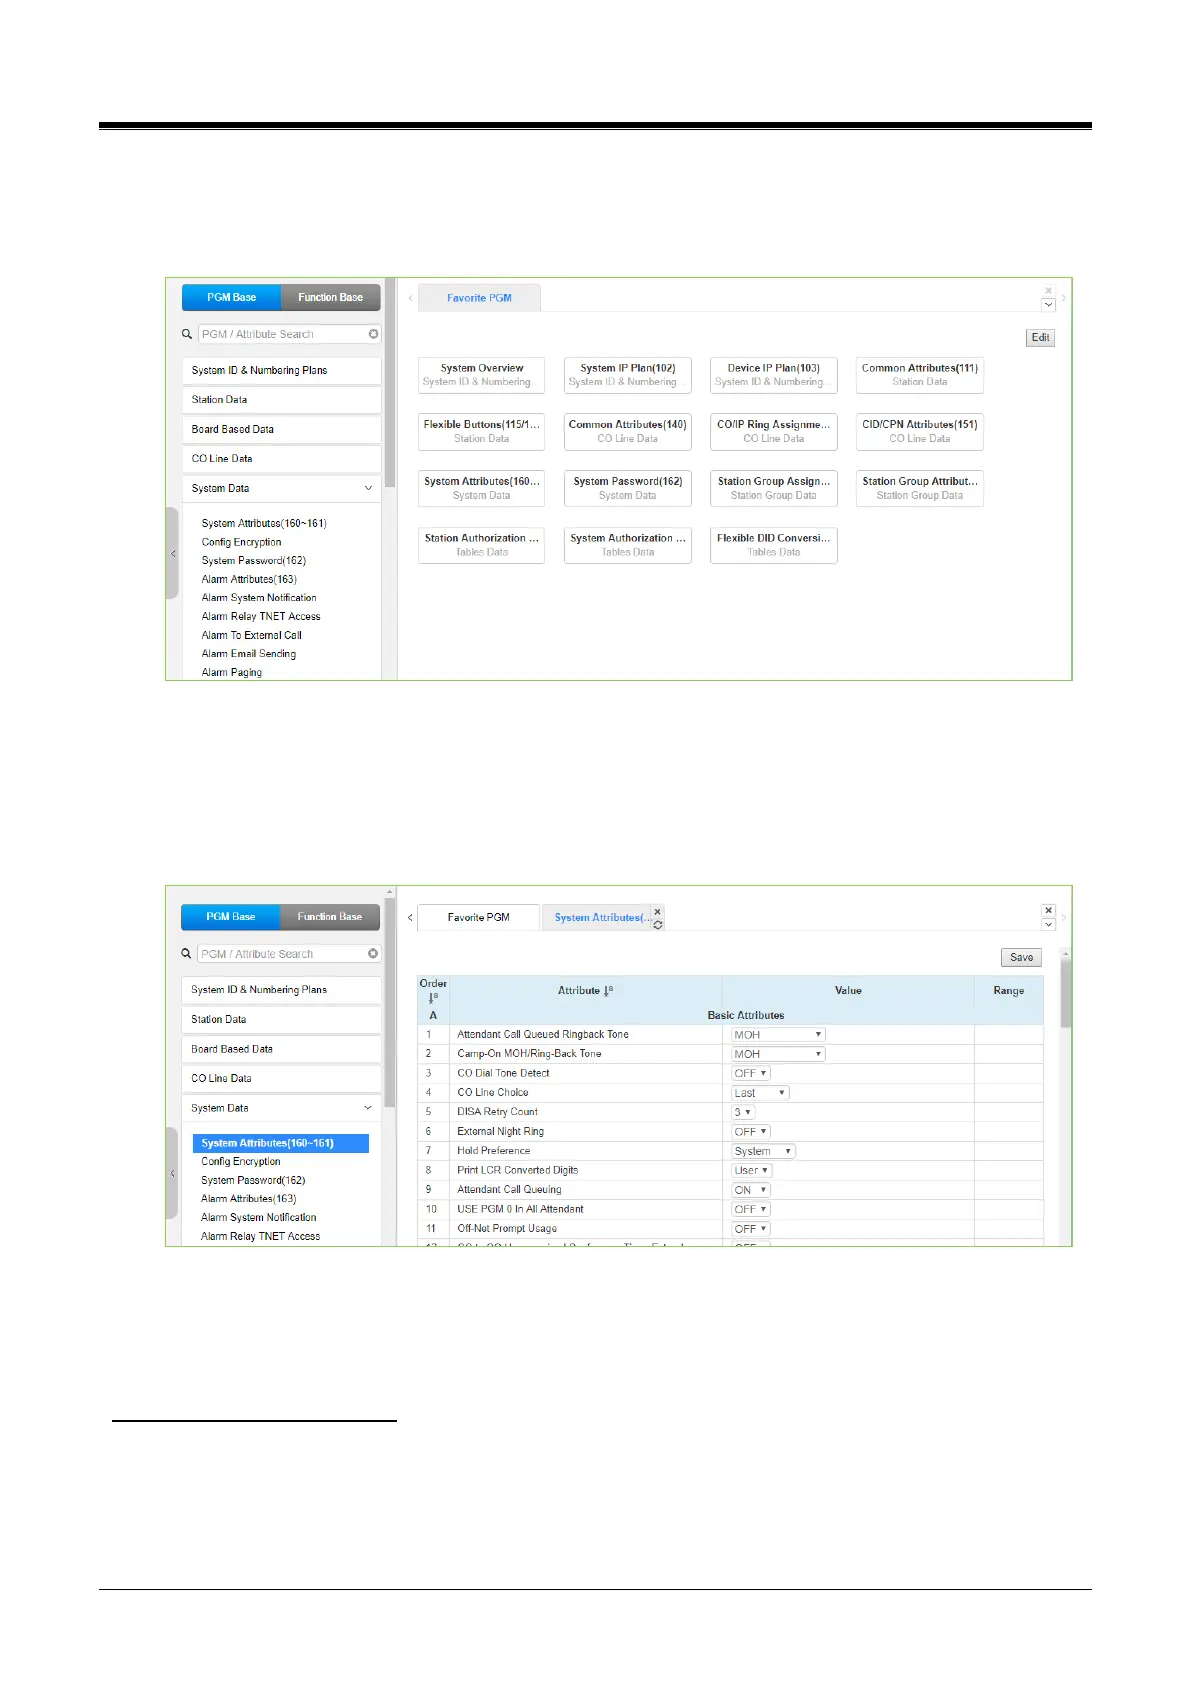Image resolution: width=1191 pixels, height=1684 pixels.
Task: Open Print LCR Converted Digits dropdown
Action: [x=751, y=1170]
